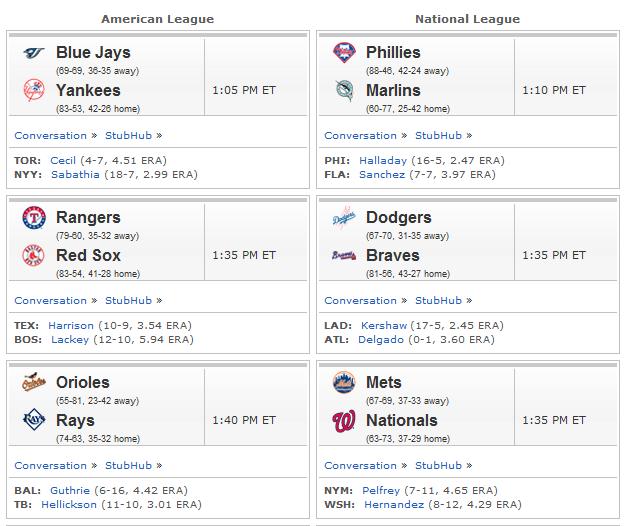625x526 pixels.
Task: Open pitcher Hellickson's player link
Action: tap(69, 504)
